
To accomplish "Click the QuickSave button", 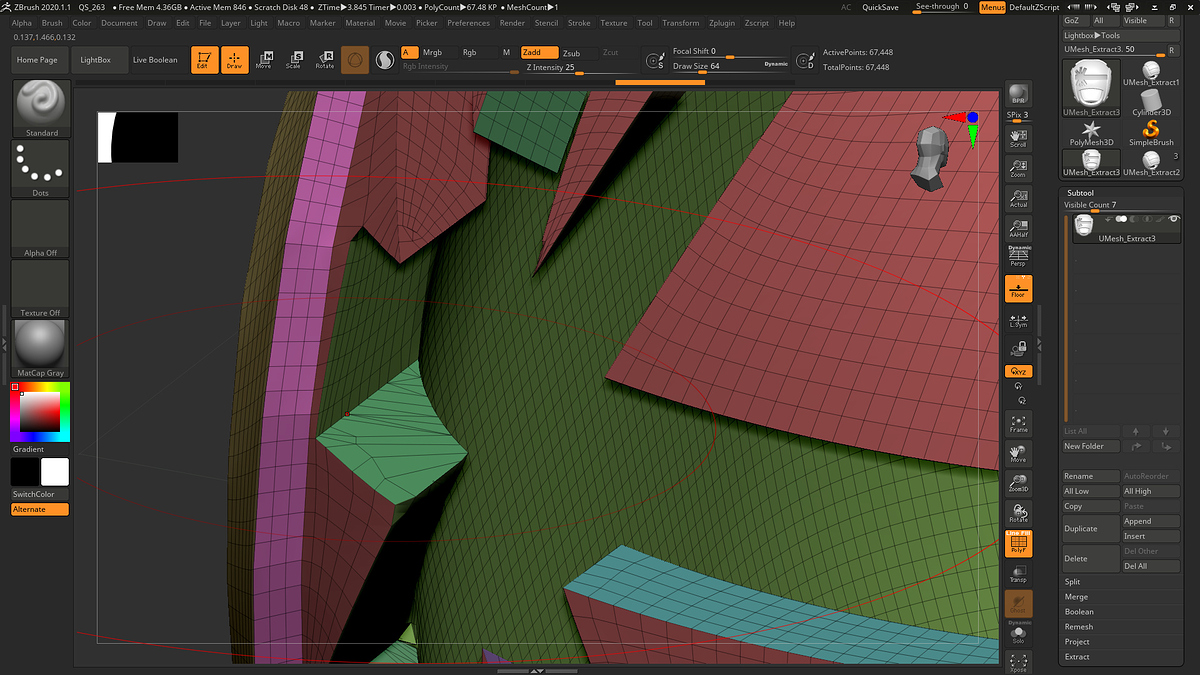I will click(880, 7).
